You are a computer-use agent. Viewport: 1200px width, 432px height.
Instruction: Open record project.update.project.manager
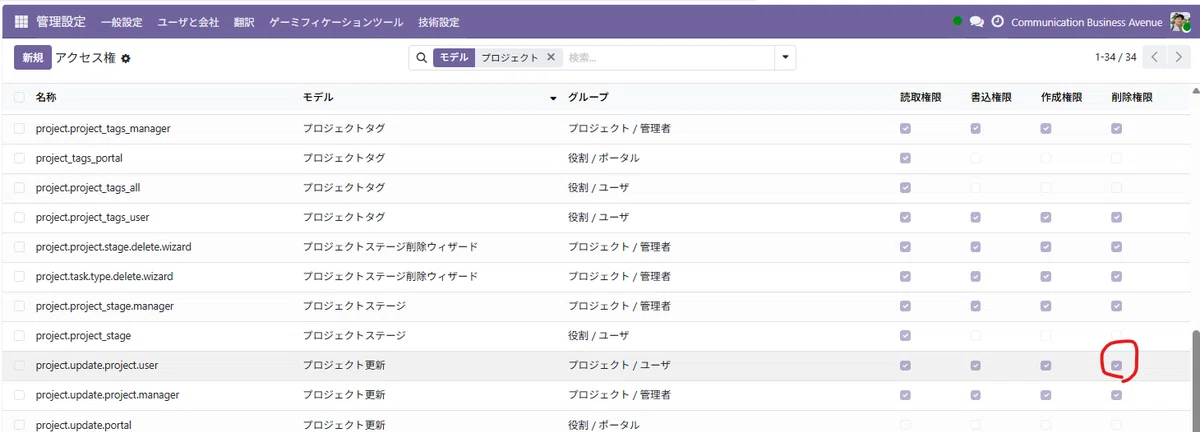point(107,394)
